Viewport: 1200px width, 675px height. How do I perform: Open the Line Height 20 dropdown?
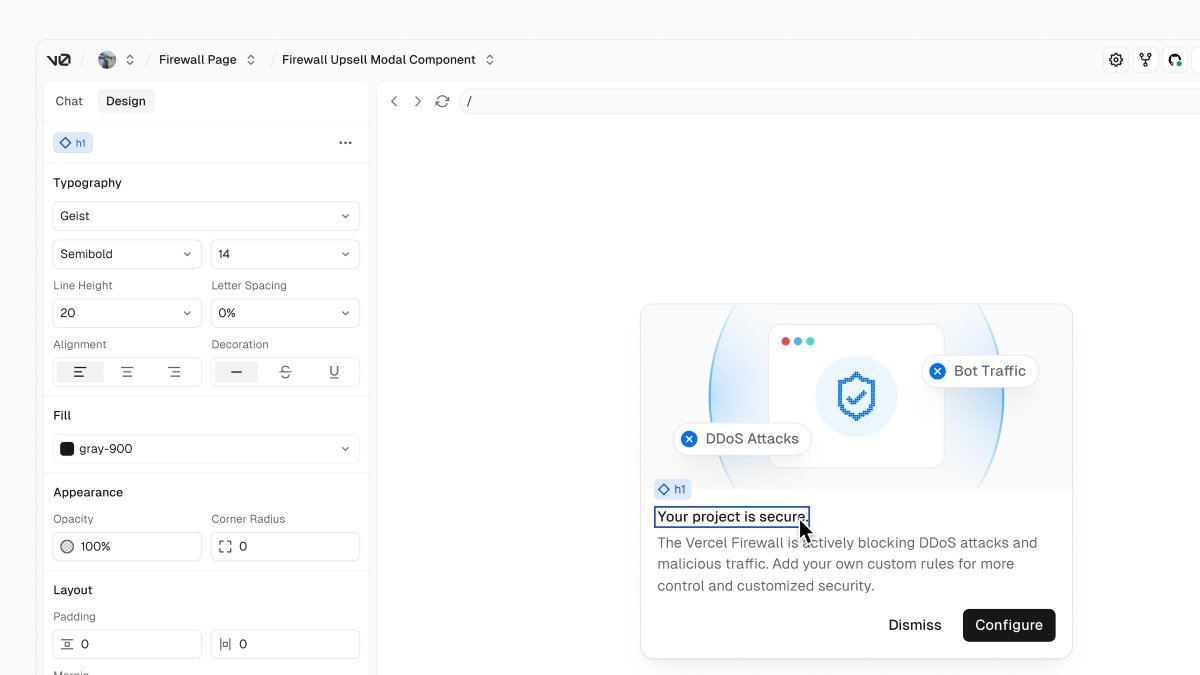pyautogui.click(x=127, y=313)
